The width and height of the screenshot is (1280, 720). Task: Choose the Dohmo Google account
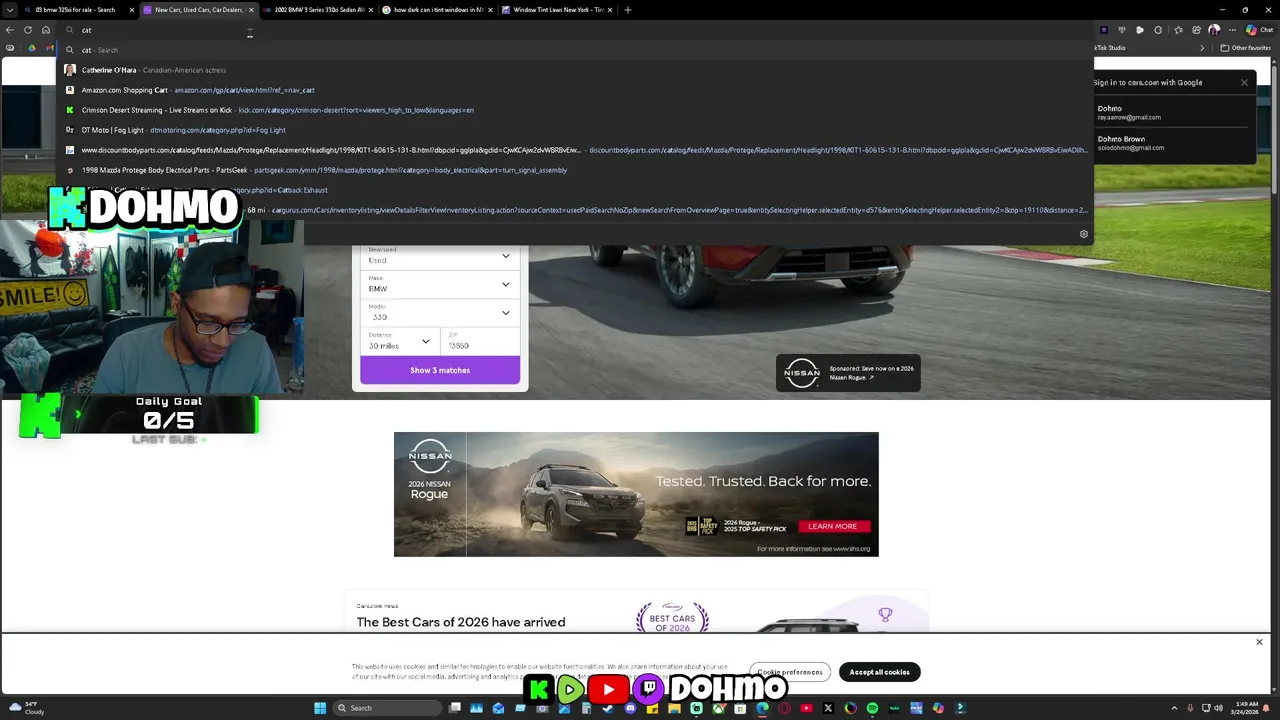point(1172,112)
